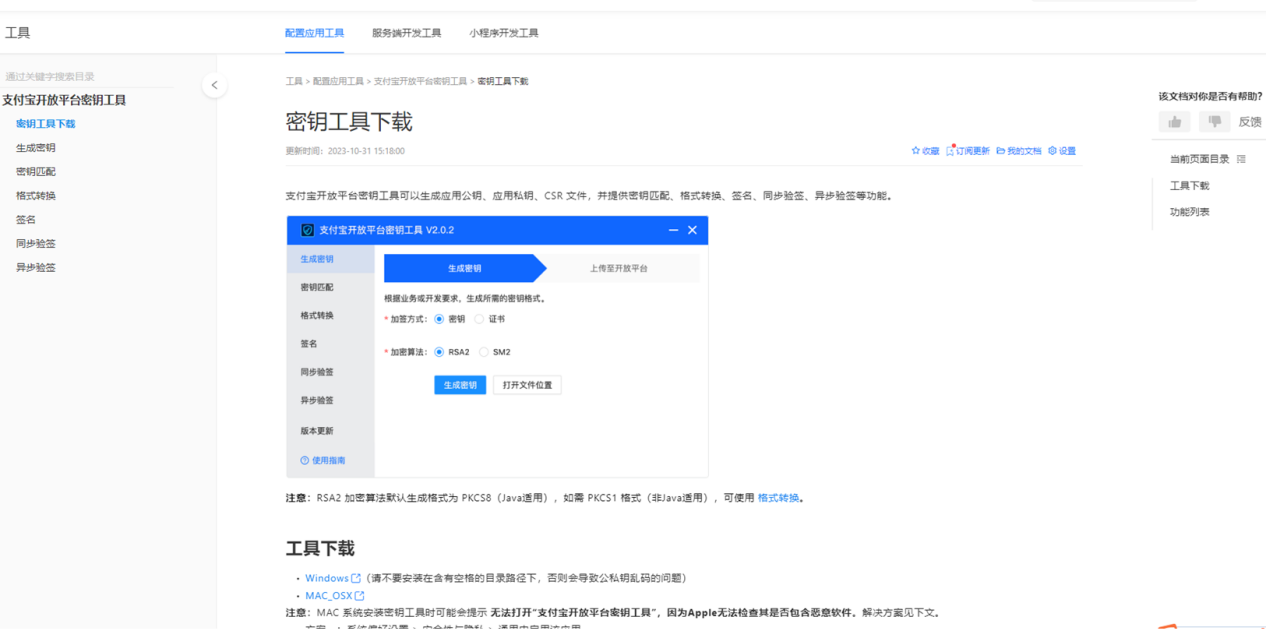Click the external-link icon next to Windows
The height and width of the screenshot is (631, 1266).
(356, 578)
